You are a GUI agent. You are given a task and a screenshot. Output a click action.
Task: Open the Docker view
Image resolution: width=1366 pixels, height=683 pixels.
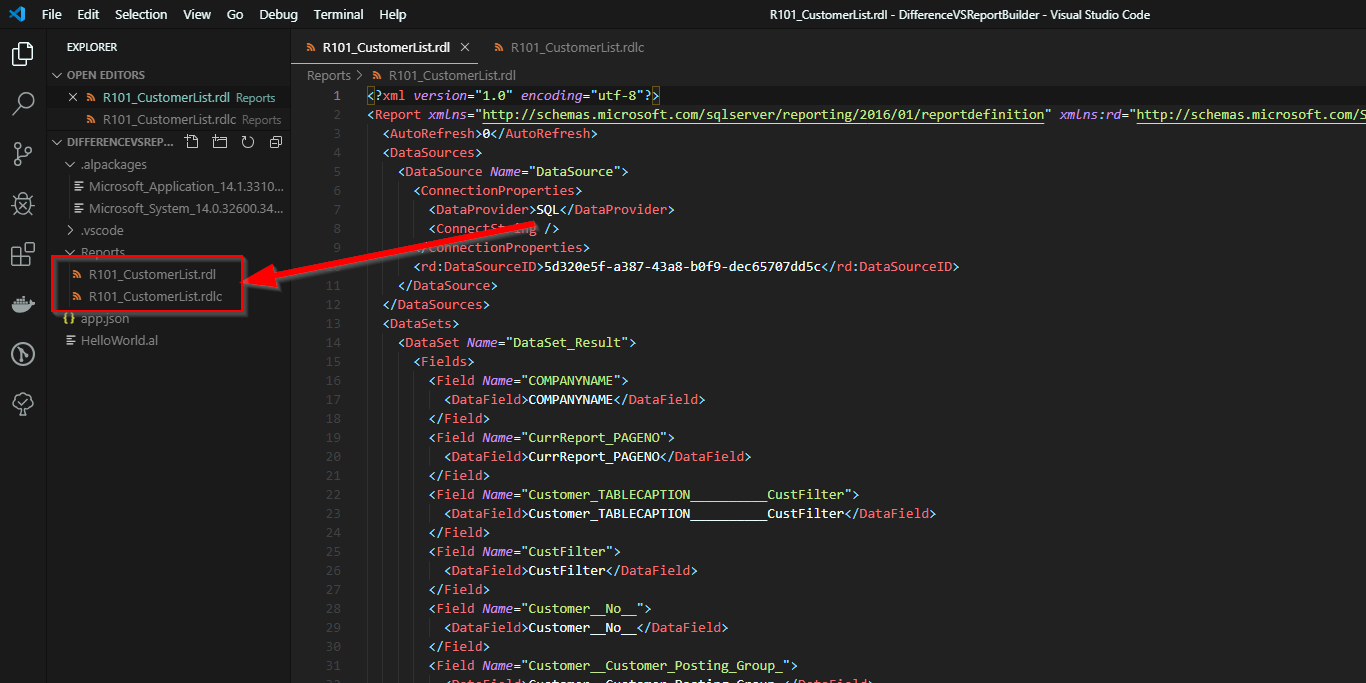pyautogui.click(x=22, y=304)
